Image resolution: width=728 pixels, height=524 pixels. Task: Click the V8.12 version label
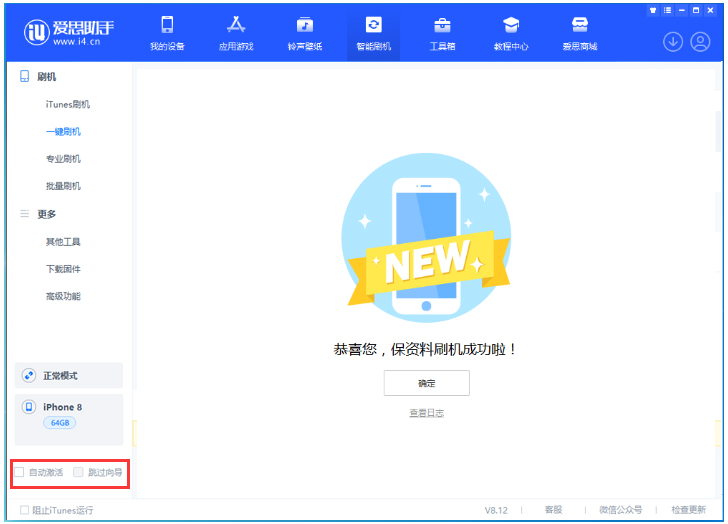tap(496, 510)
